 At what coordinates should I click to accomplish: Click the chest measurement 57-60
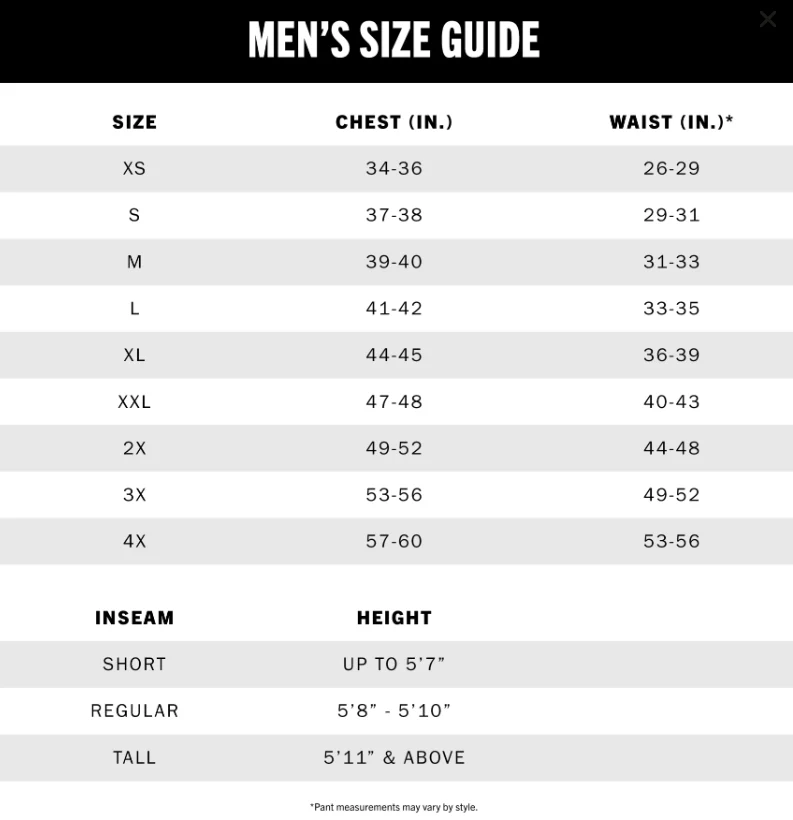pos(394,541)
